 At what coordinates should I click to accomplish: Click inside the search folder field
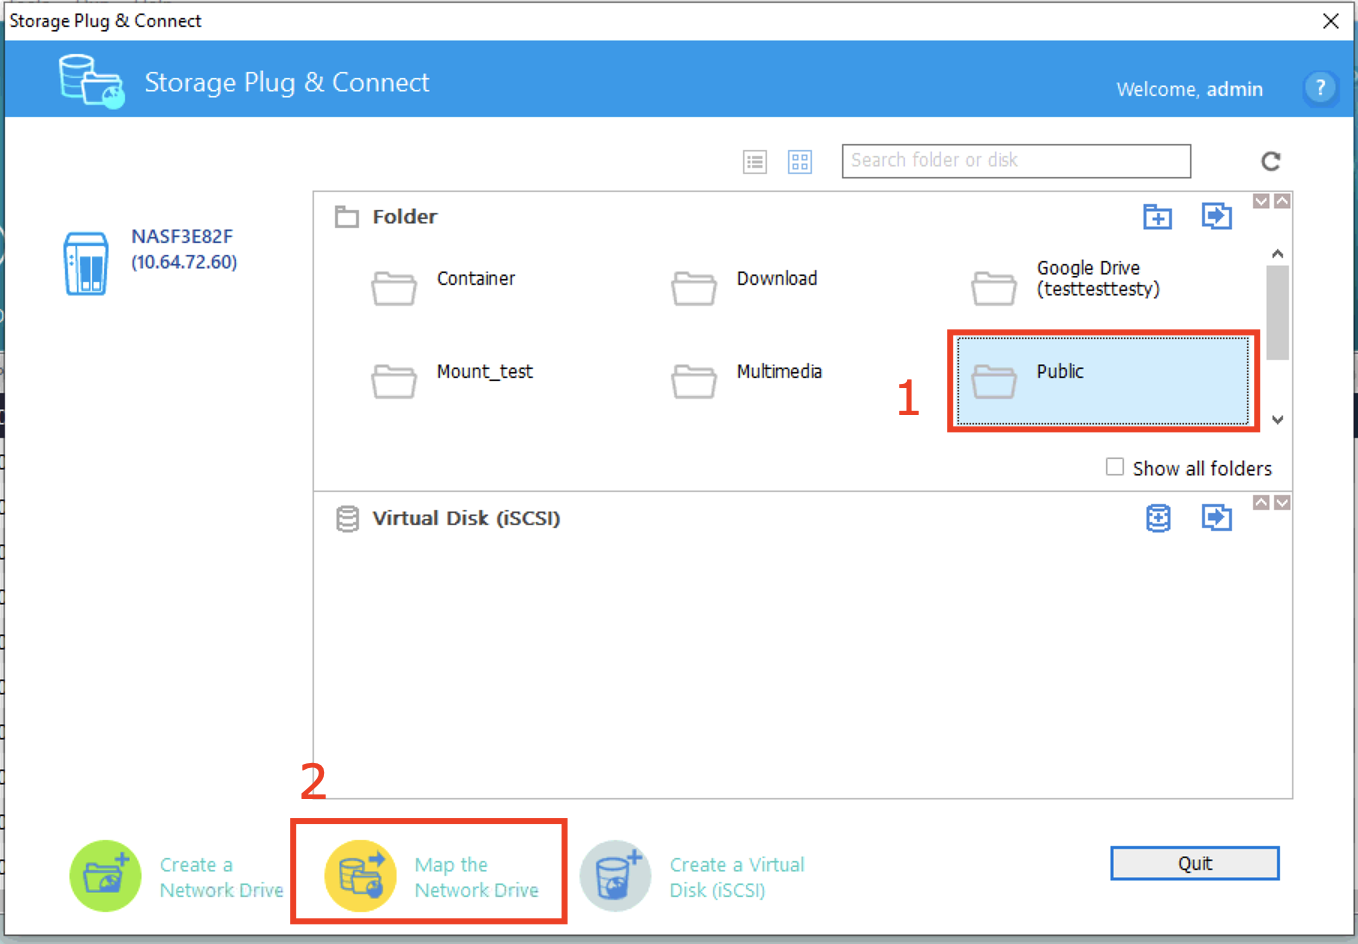pyautogui.click(x=1015, y=161)
